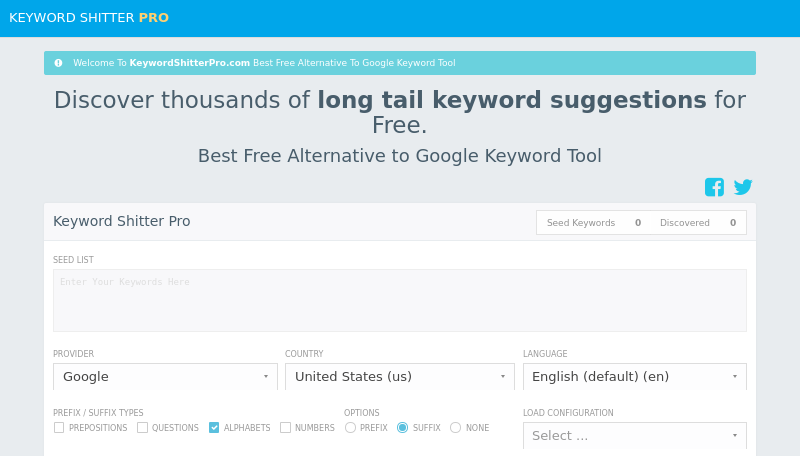Select the None radio option
The width and height of the screenshot is (800, 456).
tap(456, 427)
